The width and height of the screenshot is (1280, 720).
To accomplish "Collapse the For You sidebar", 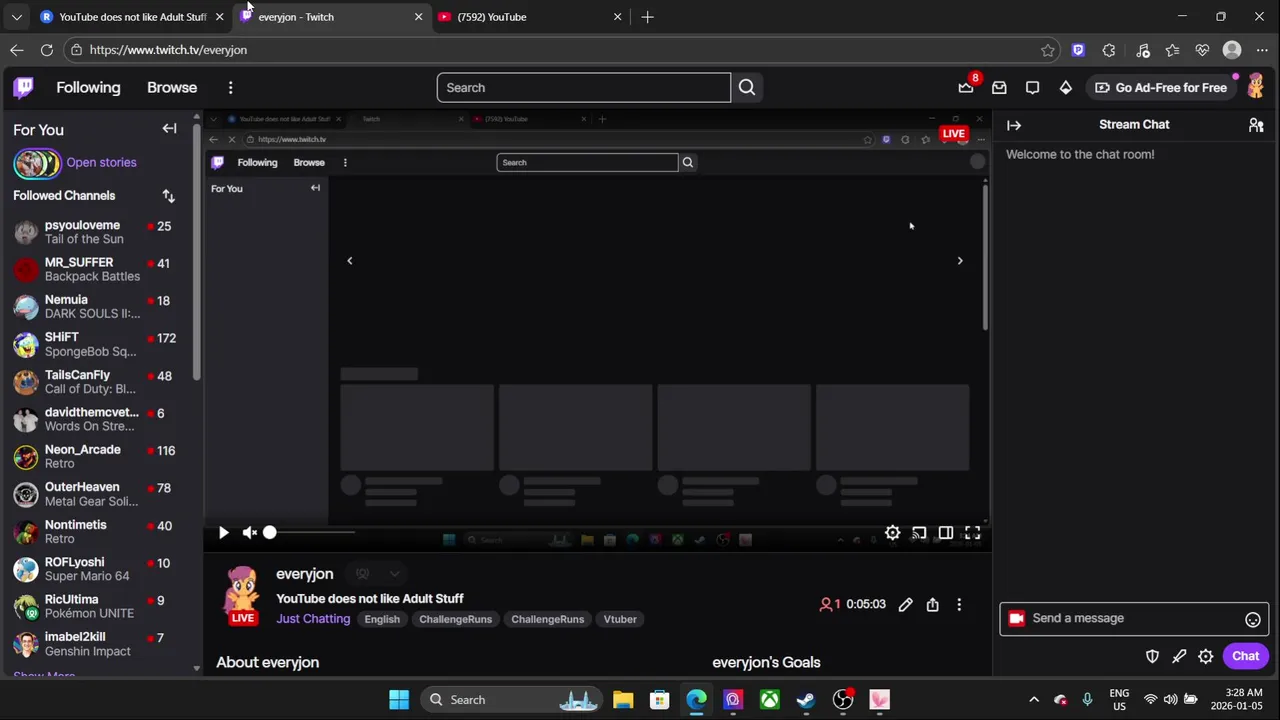I will [169, 129].
